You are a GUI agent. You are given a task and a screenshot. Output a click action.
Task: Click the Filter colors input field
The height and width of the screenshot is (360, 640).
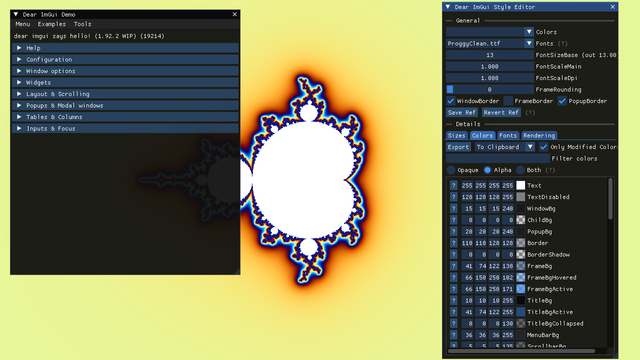point(498,158)
